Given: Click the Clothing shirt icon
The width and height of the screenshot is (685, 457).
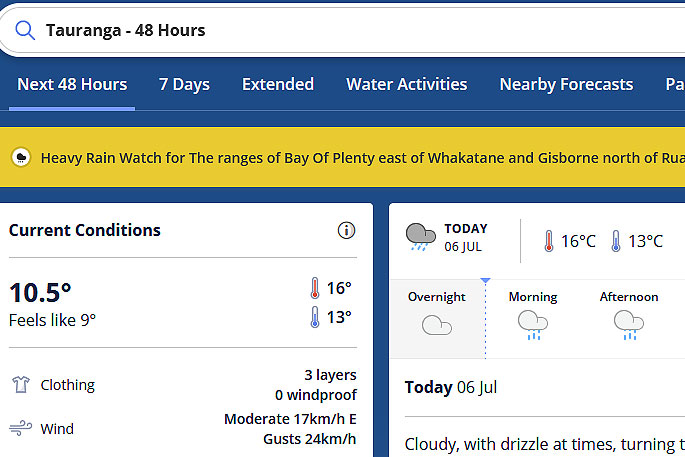Looking at the screenshot, I should [21, 384].
